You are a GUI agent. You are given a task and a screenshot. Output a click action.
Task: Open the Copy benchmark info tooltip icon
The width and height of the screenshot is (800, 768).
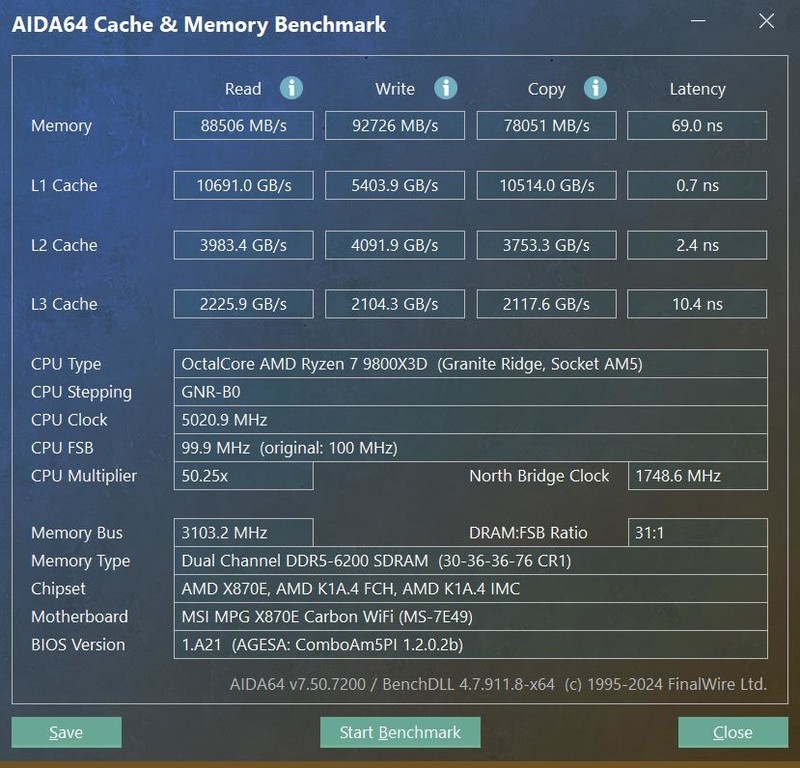coord(595,88)
